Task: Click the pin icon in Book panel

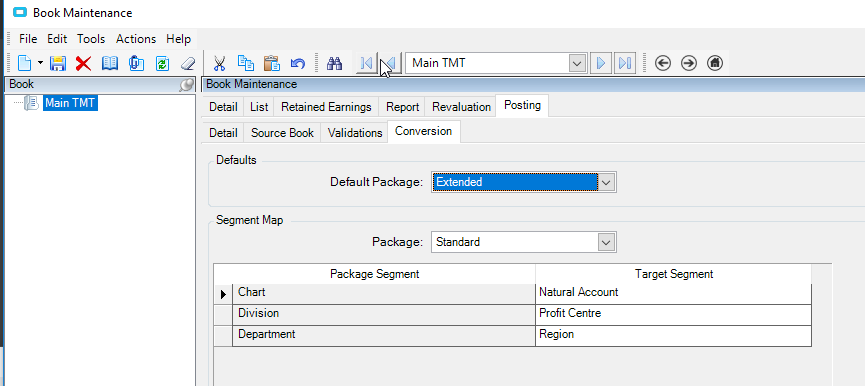Action: 186,85
